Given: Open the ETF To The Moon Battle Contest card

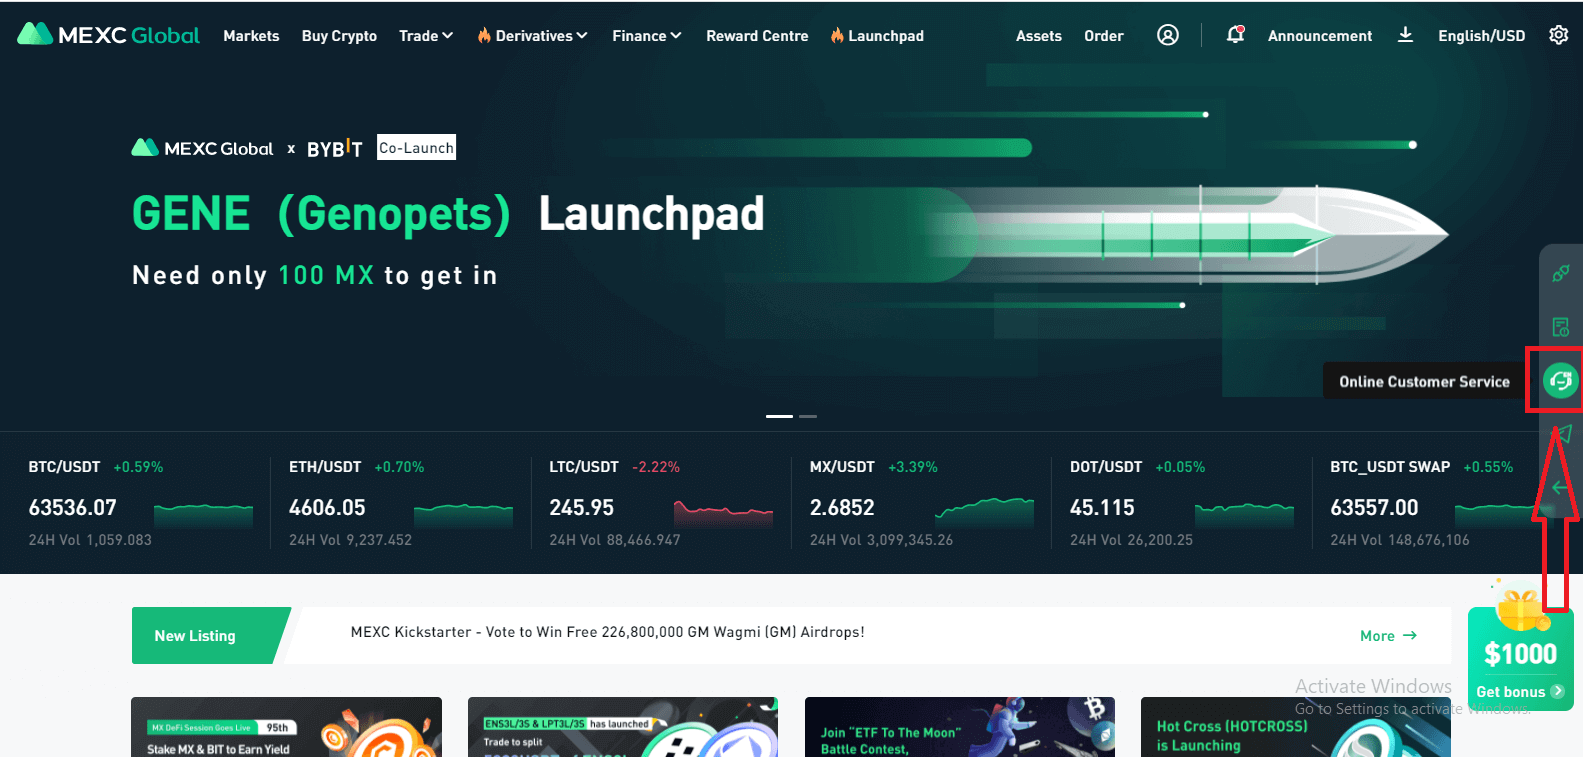Looking at the screenshot, I should (960, 727).
